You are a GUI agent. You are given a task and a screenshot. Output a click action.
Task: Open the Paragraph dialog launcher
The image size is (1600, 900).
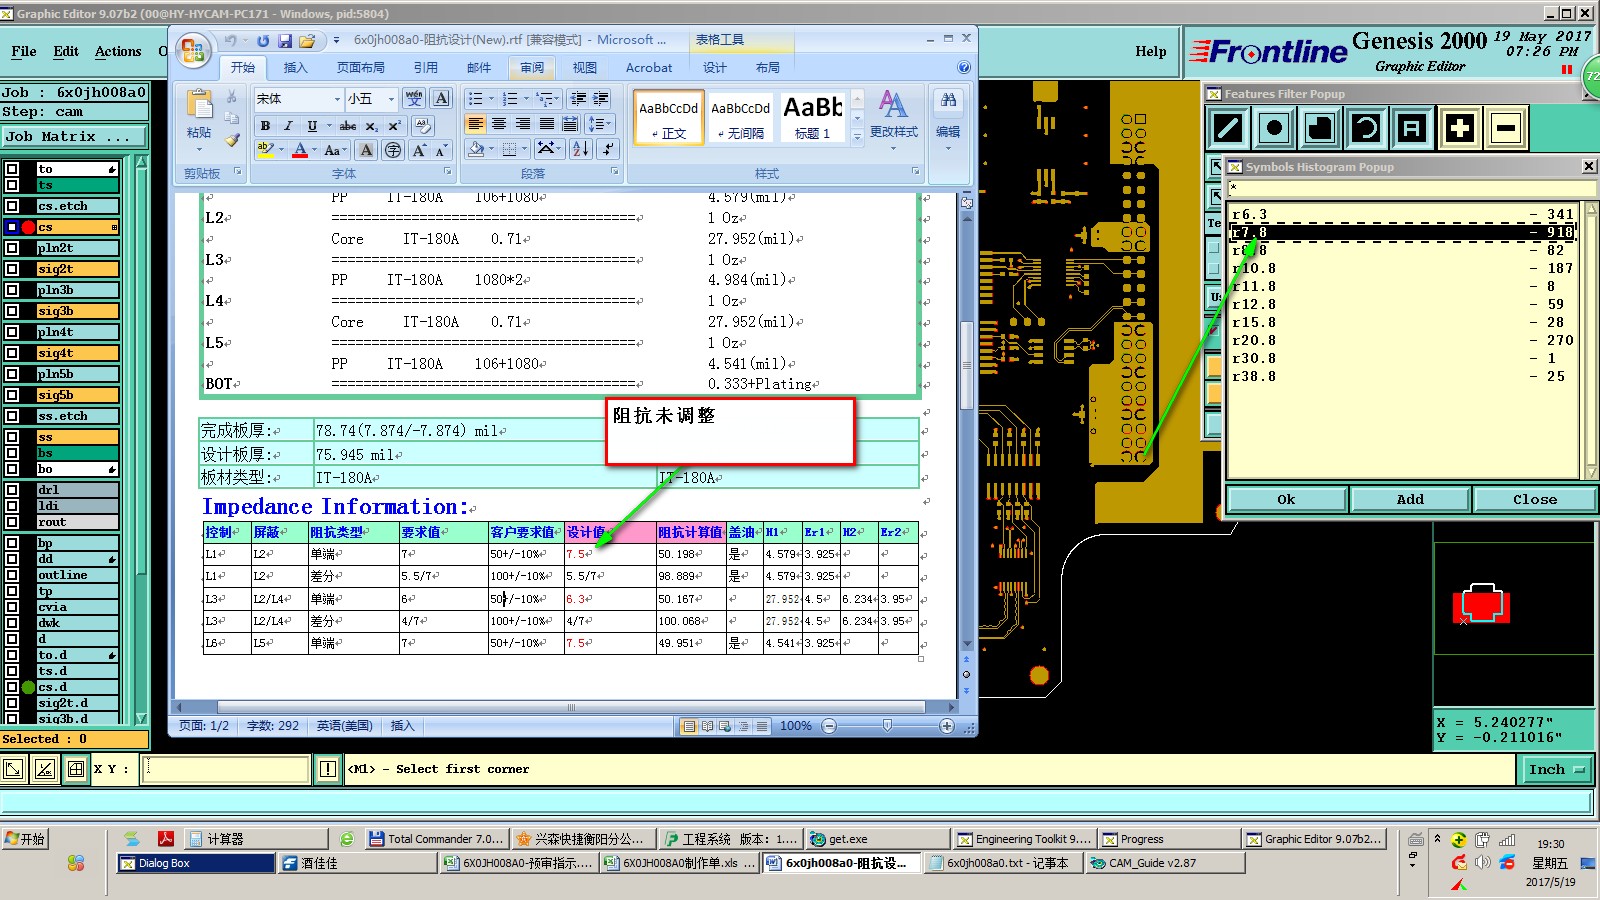[615, 172]
